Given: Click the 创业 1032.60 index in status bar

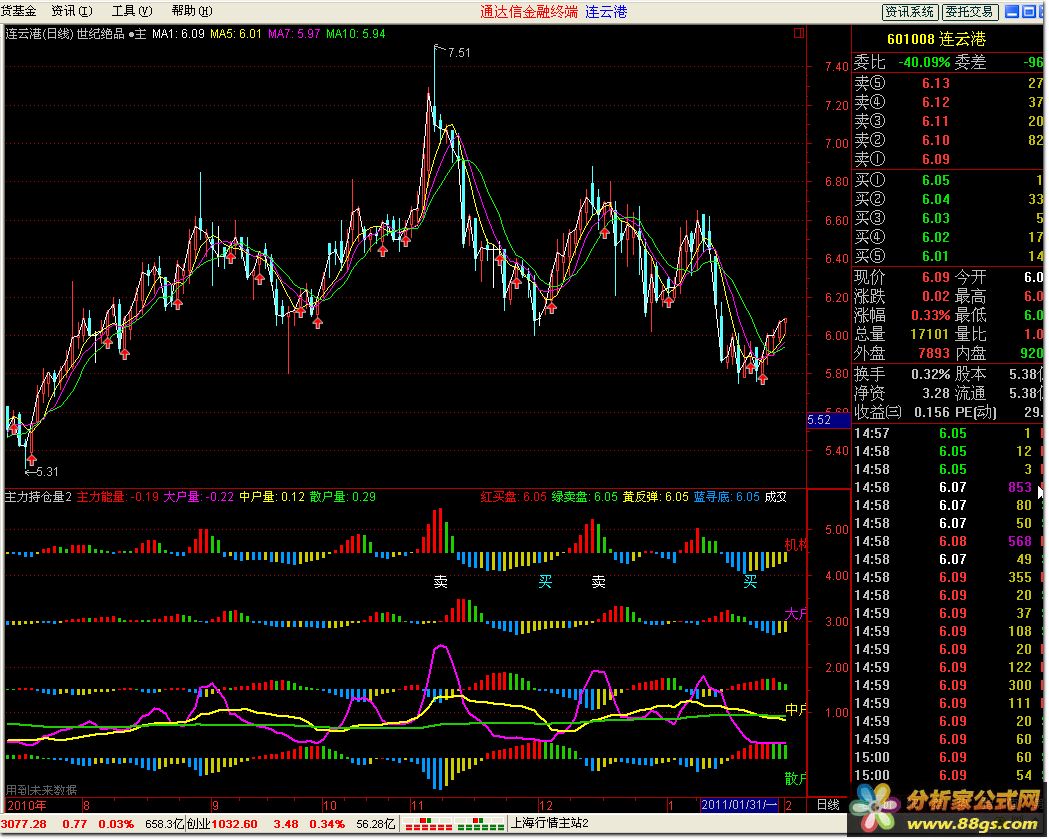Looking at the screenshot, I should click(221, 824).
